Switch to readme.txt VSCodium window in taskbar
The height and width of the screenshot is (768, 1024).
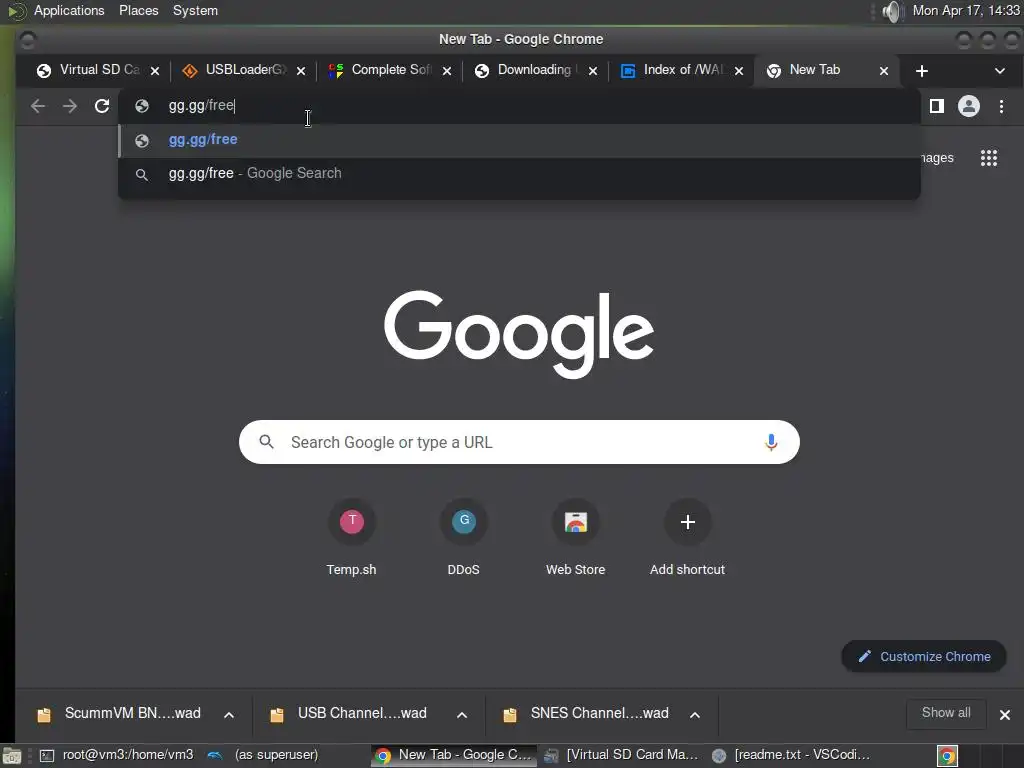(792, 756)
